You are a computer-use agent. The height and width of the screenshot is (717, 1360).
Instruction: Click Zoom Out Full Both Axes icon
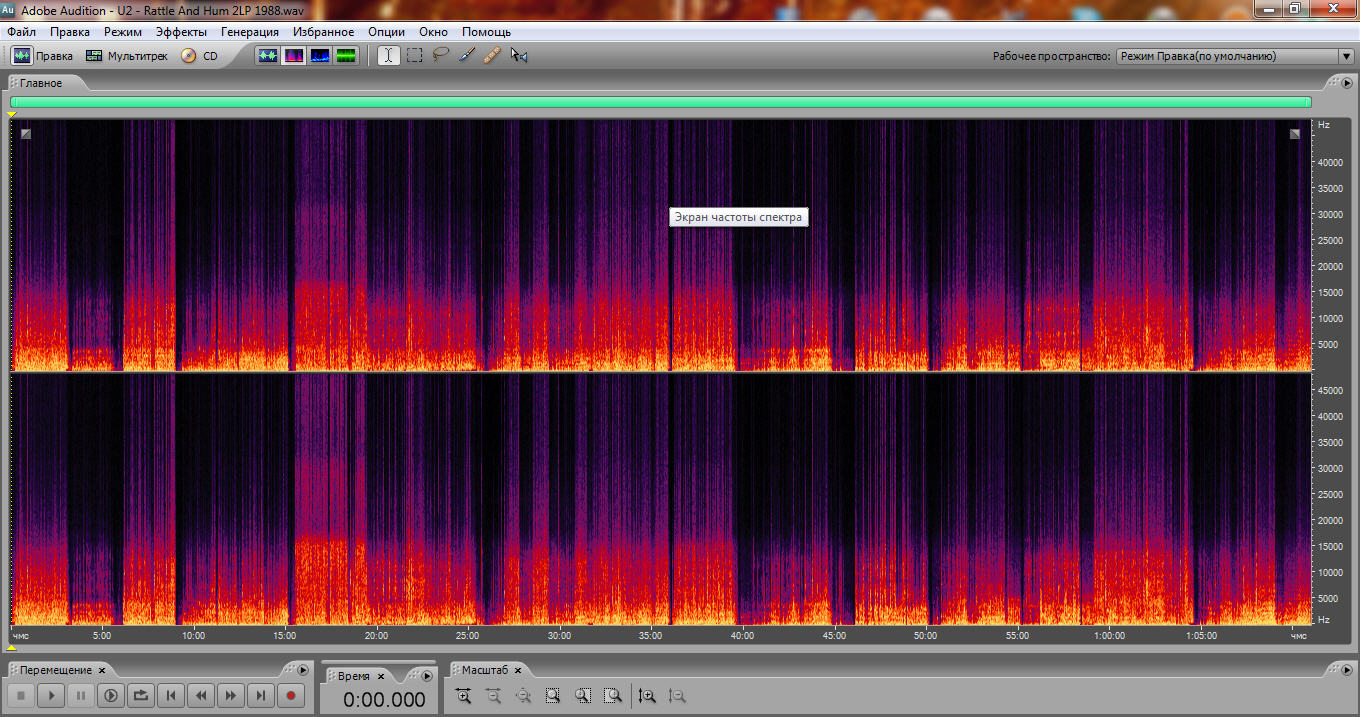click(x=523, y=696)
